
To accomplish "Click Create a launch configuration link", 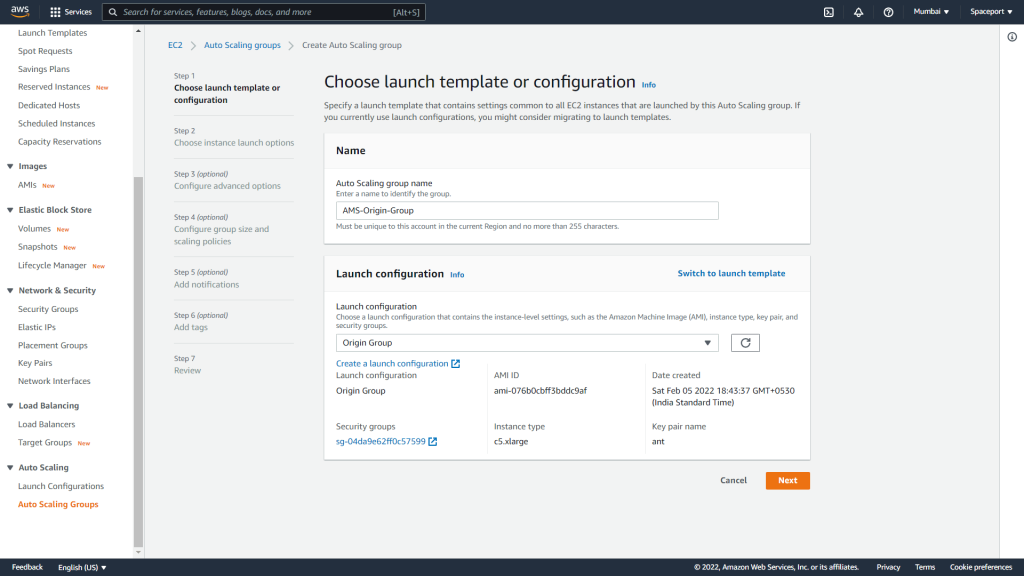I will point(392,364).
